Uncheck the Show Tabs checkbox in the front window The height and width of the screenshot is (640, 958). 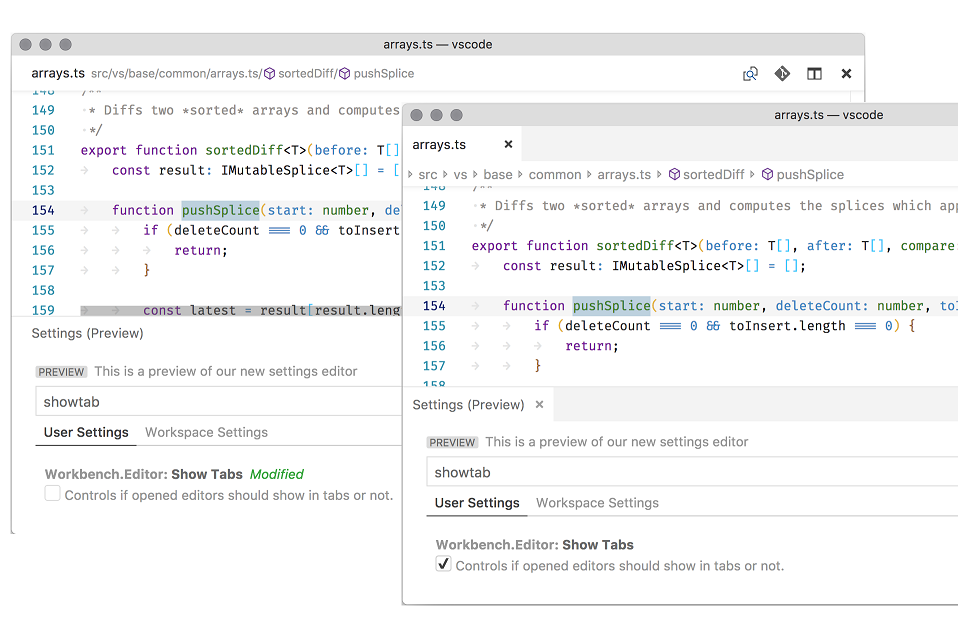pos(443,563)
